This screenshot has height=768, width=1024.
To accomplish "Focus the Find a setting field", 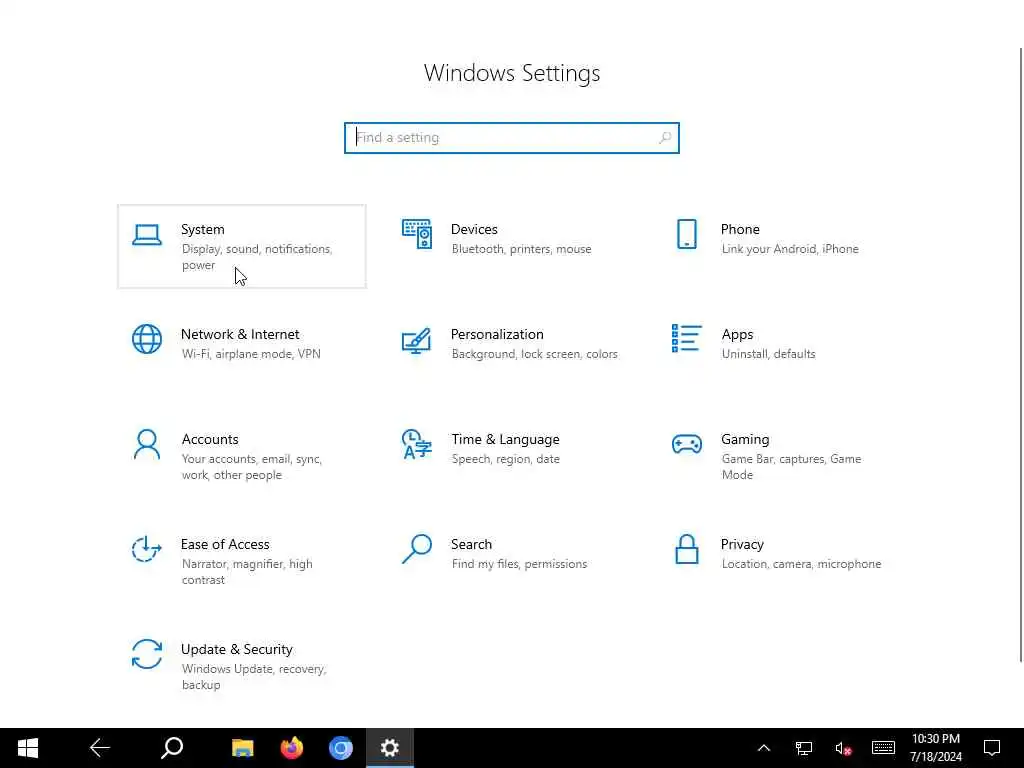I will pos(512,138).
